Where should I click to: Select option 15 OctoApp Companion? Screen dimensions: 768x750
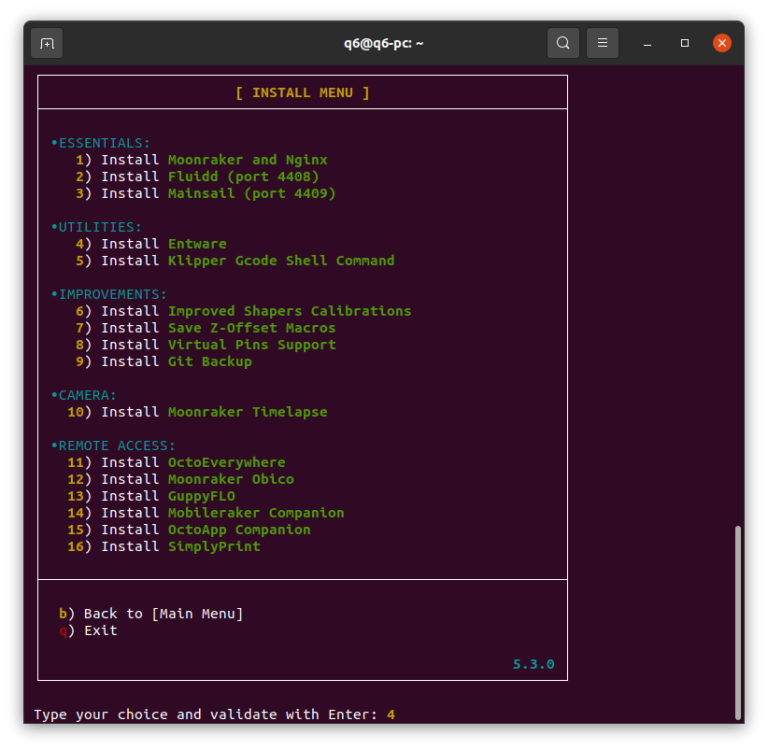(x=189, y=530)
